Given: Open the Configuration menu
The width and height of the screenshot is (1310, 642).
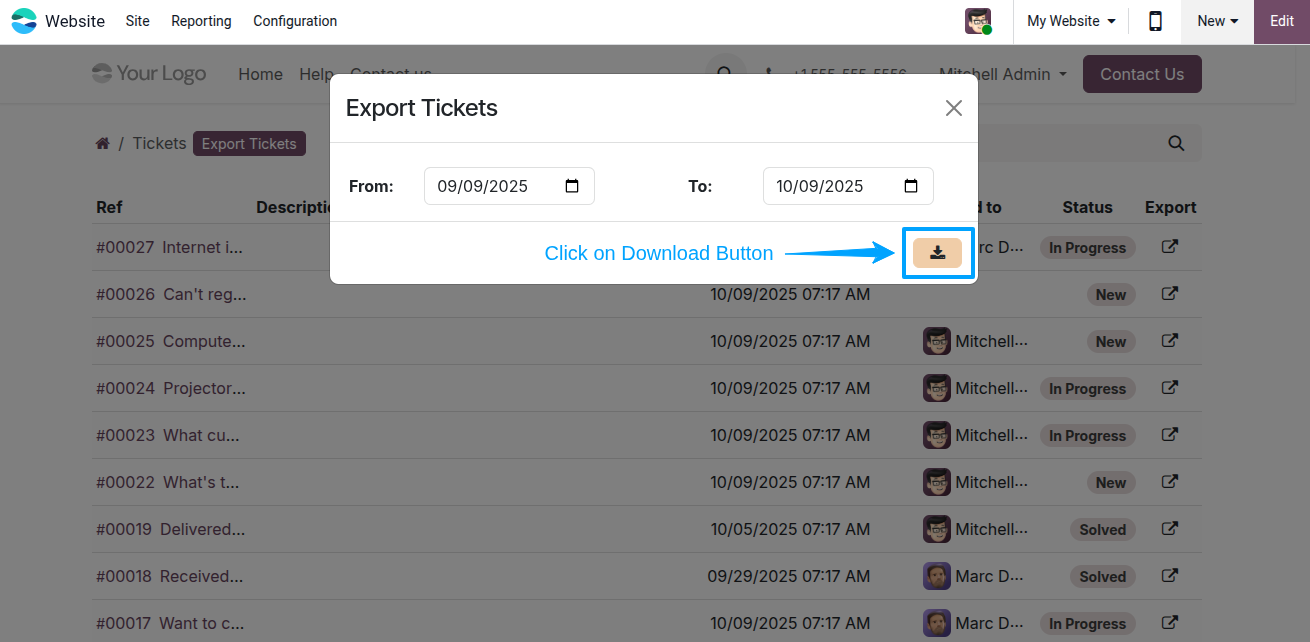Looking at the screenshot, I should pyautogui.click(x=295, y=21).
